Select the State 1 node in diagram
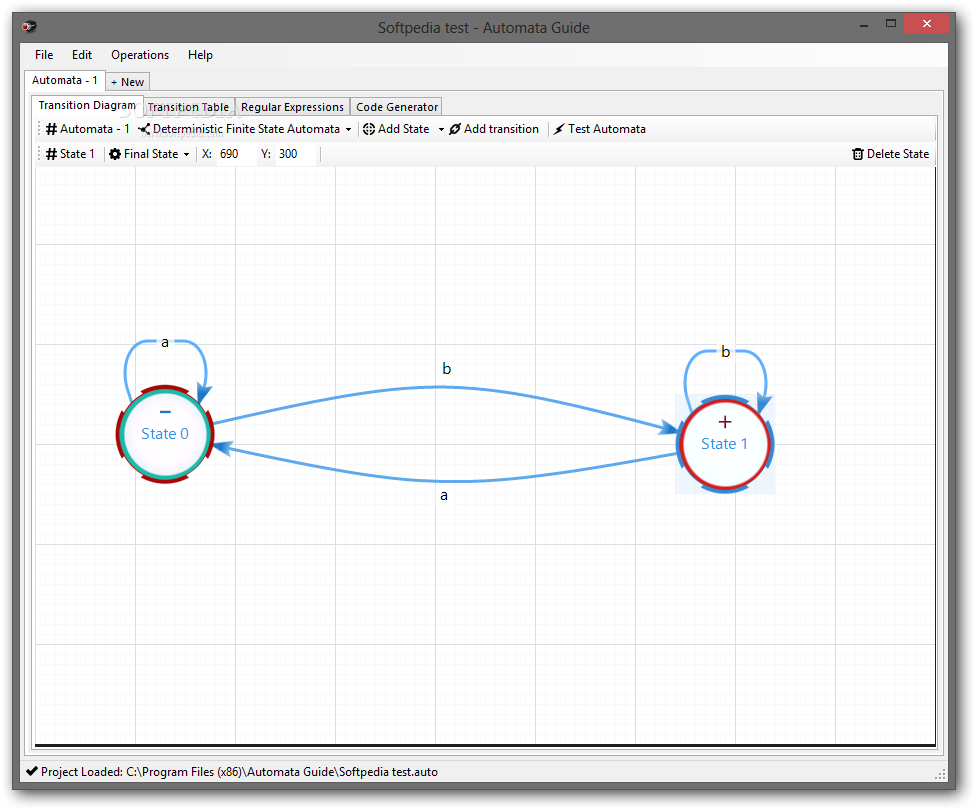 pos(725,445)
